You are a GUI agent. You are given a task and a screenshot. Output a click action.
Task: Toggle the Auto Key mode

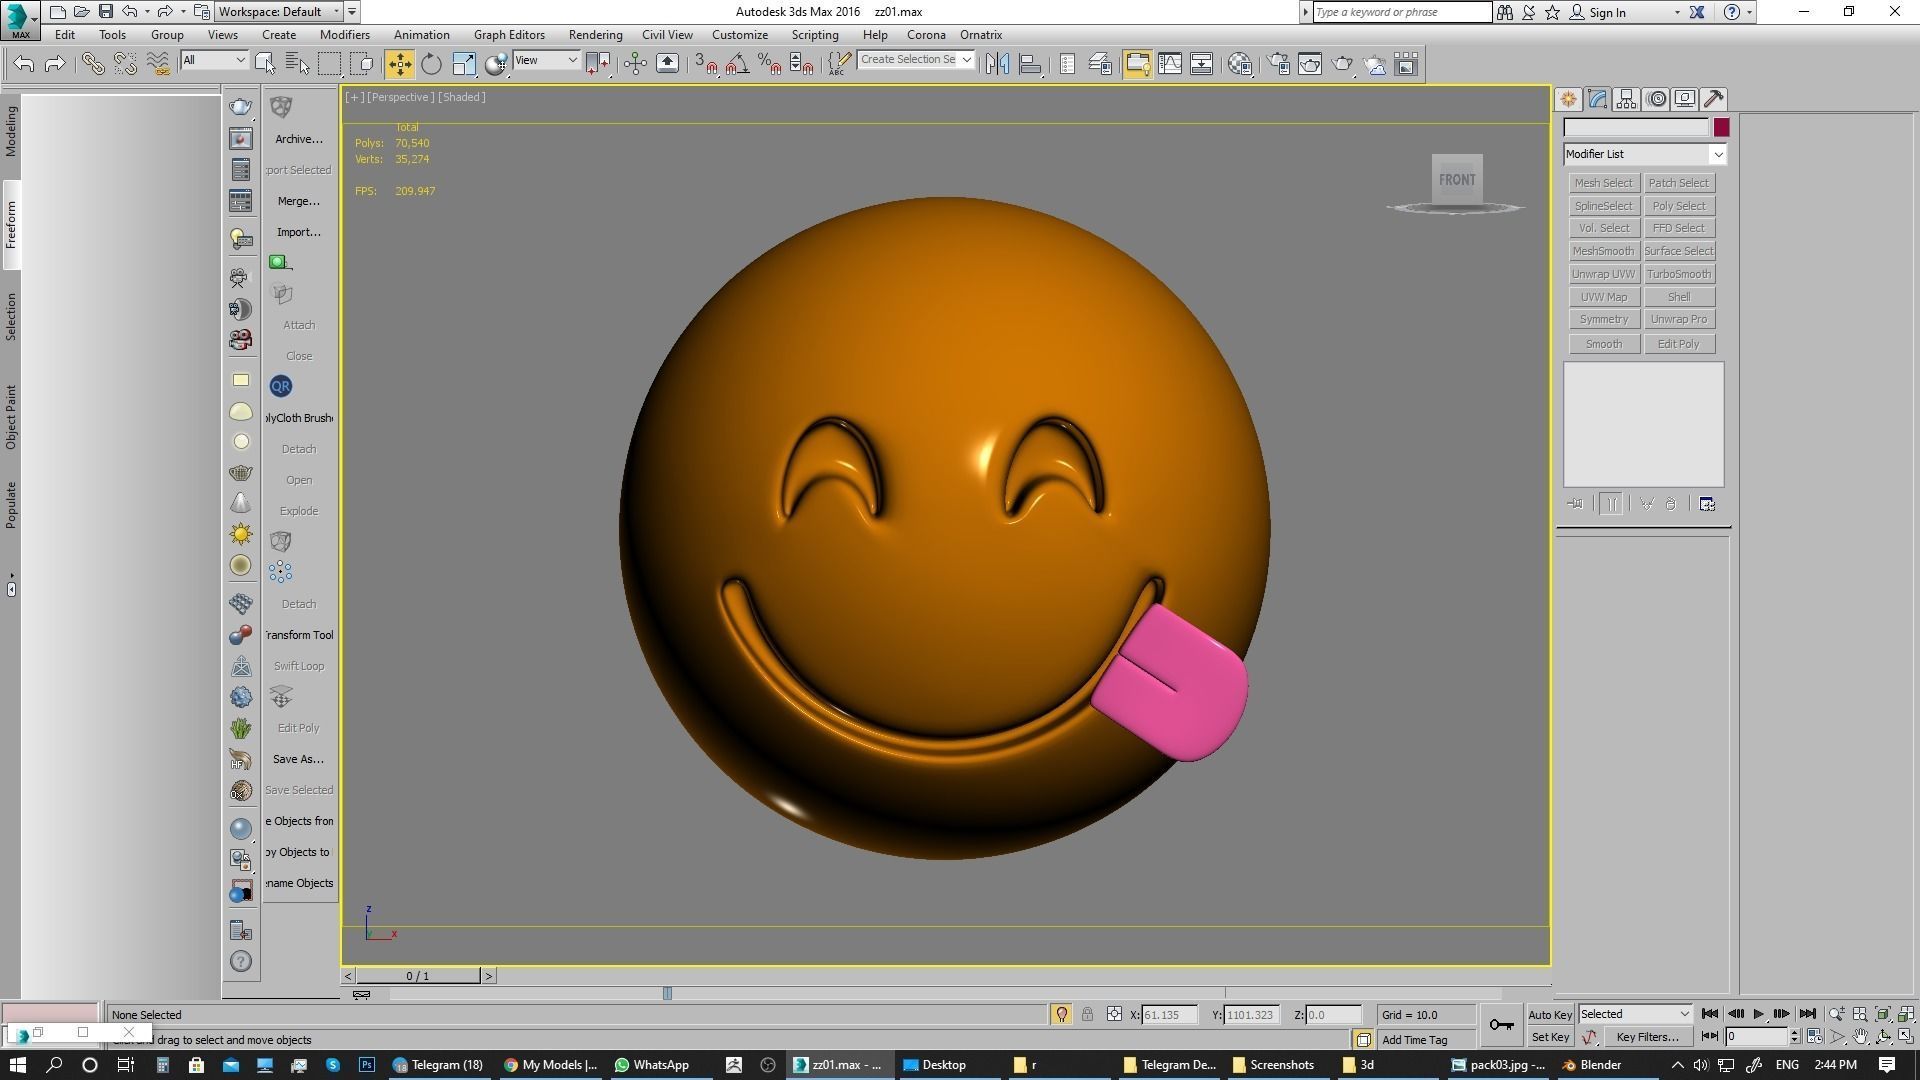pos(1550,1014)
